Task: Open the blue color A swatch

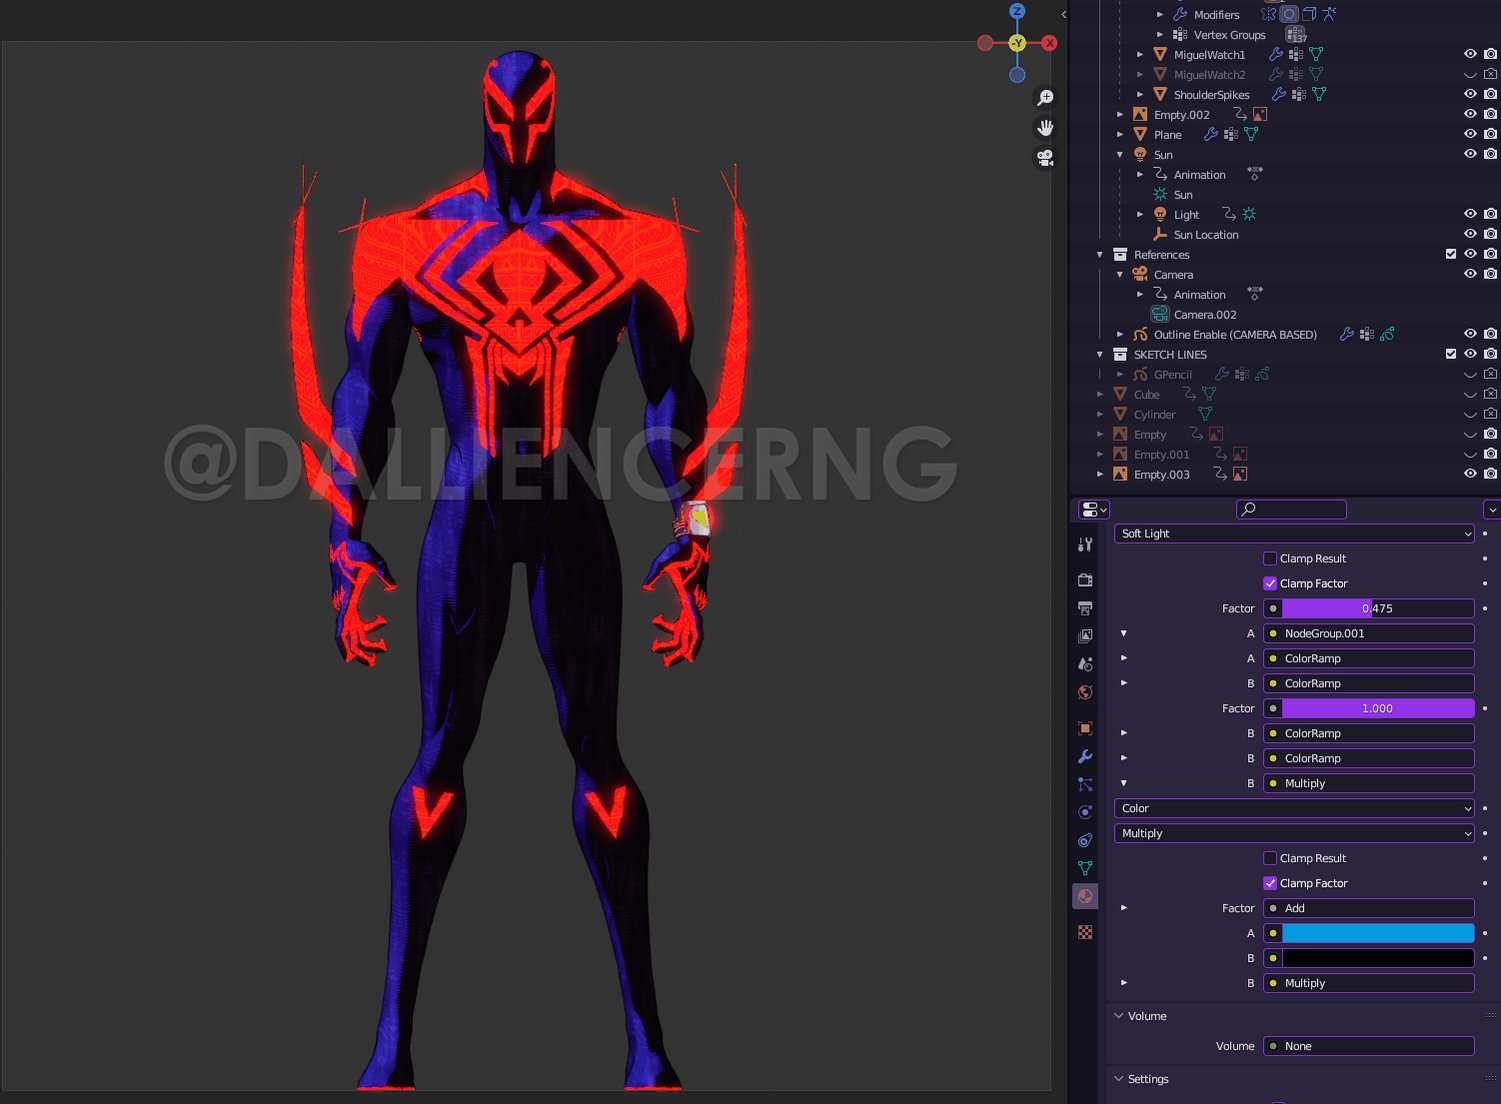Action: (1378, 933)
